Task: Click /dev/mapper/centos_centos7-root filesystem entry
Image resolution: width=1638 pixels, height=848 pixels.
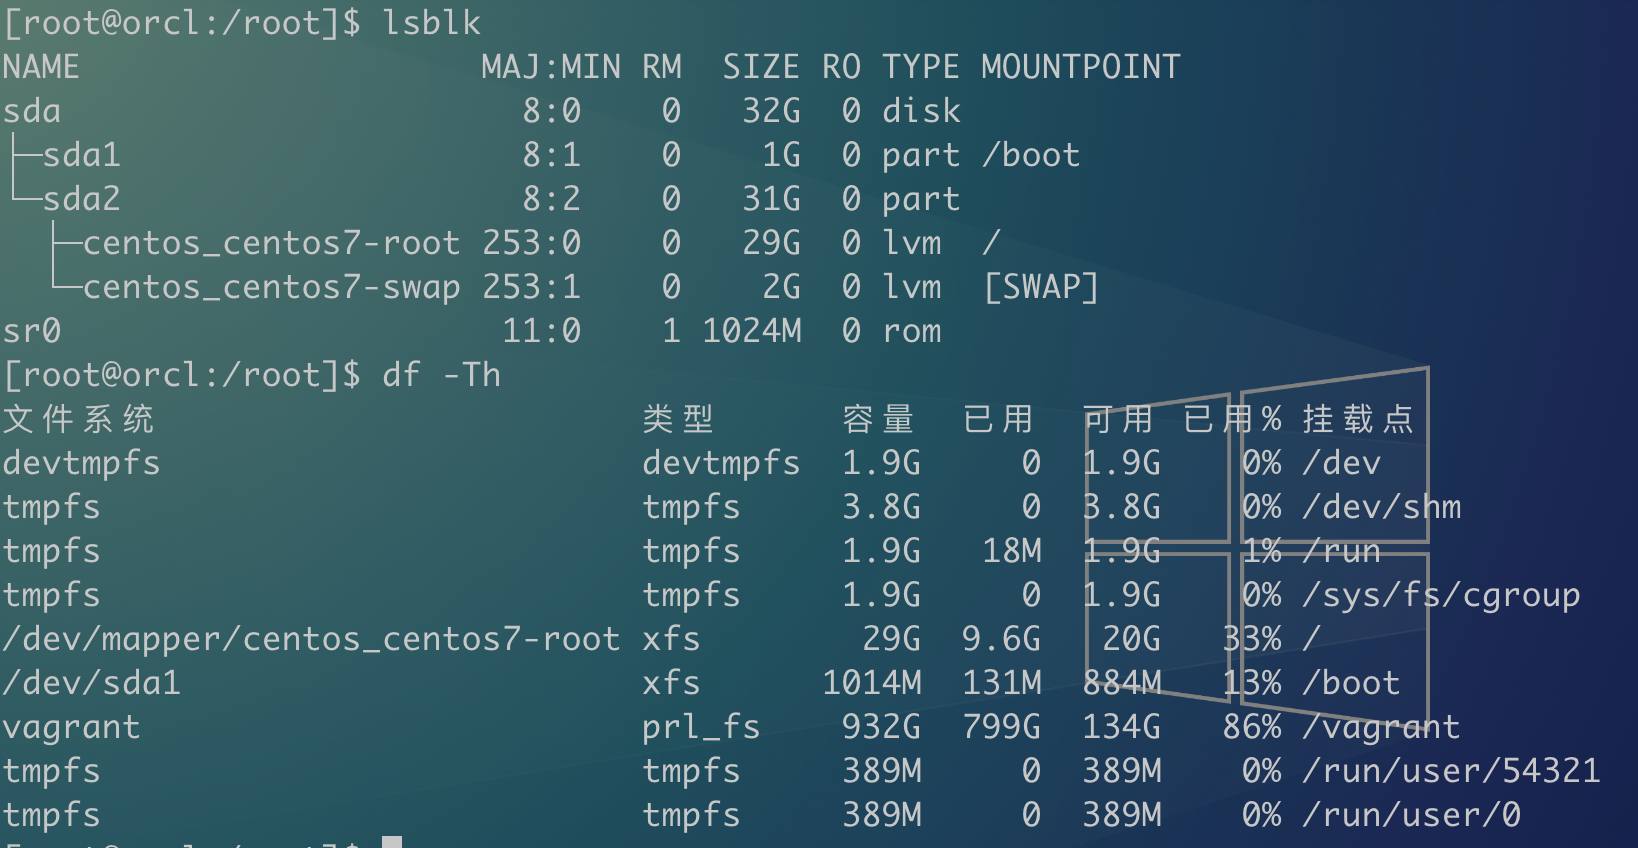Action: 311,639
